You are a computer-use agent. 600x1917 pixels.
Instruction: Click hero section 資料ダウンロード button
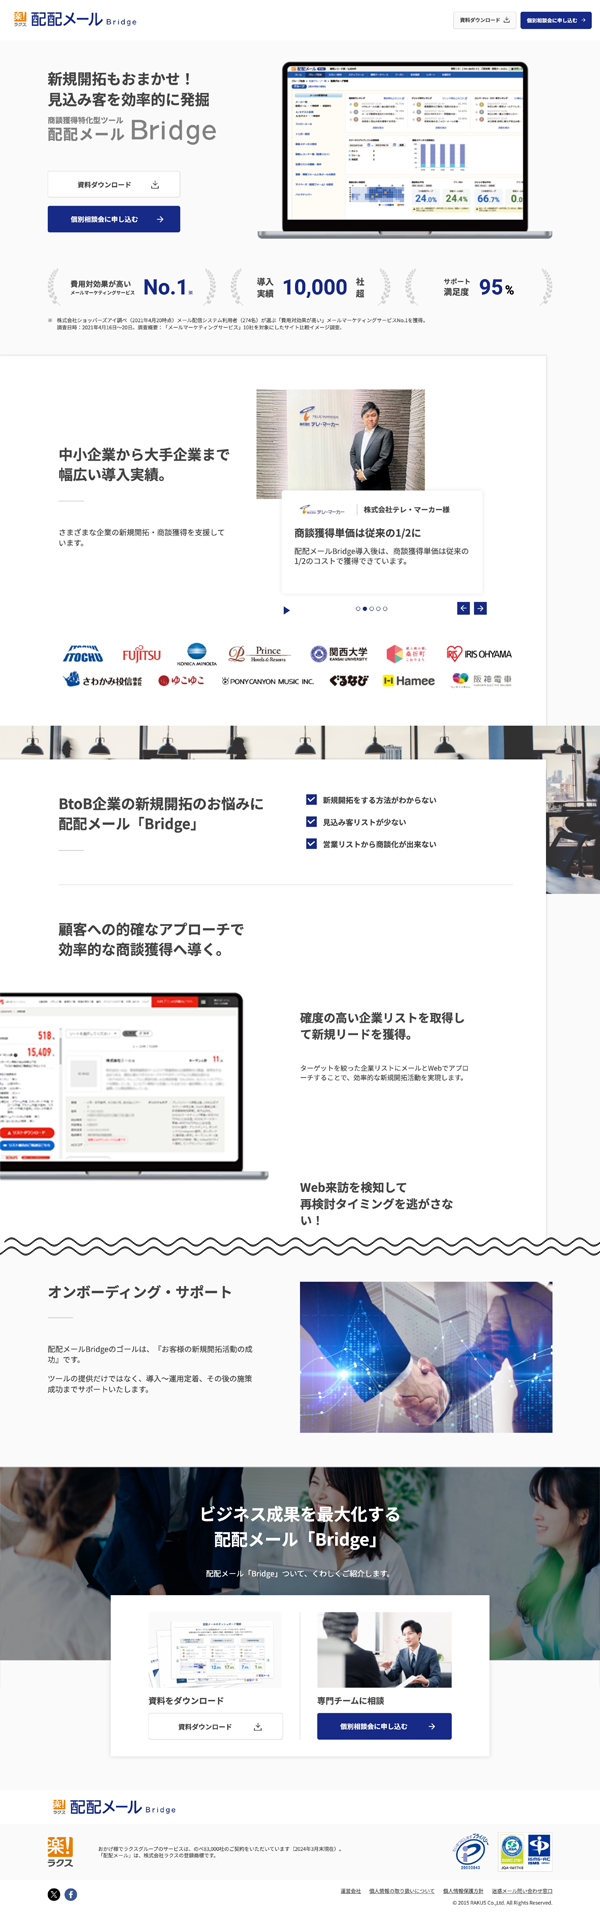[x=114, y=184]
